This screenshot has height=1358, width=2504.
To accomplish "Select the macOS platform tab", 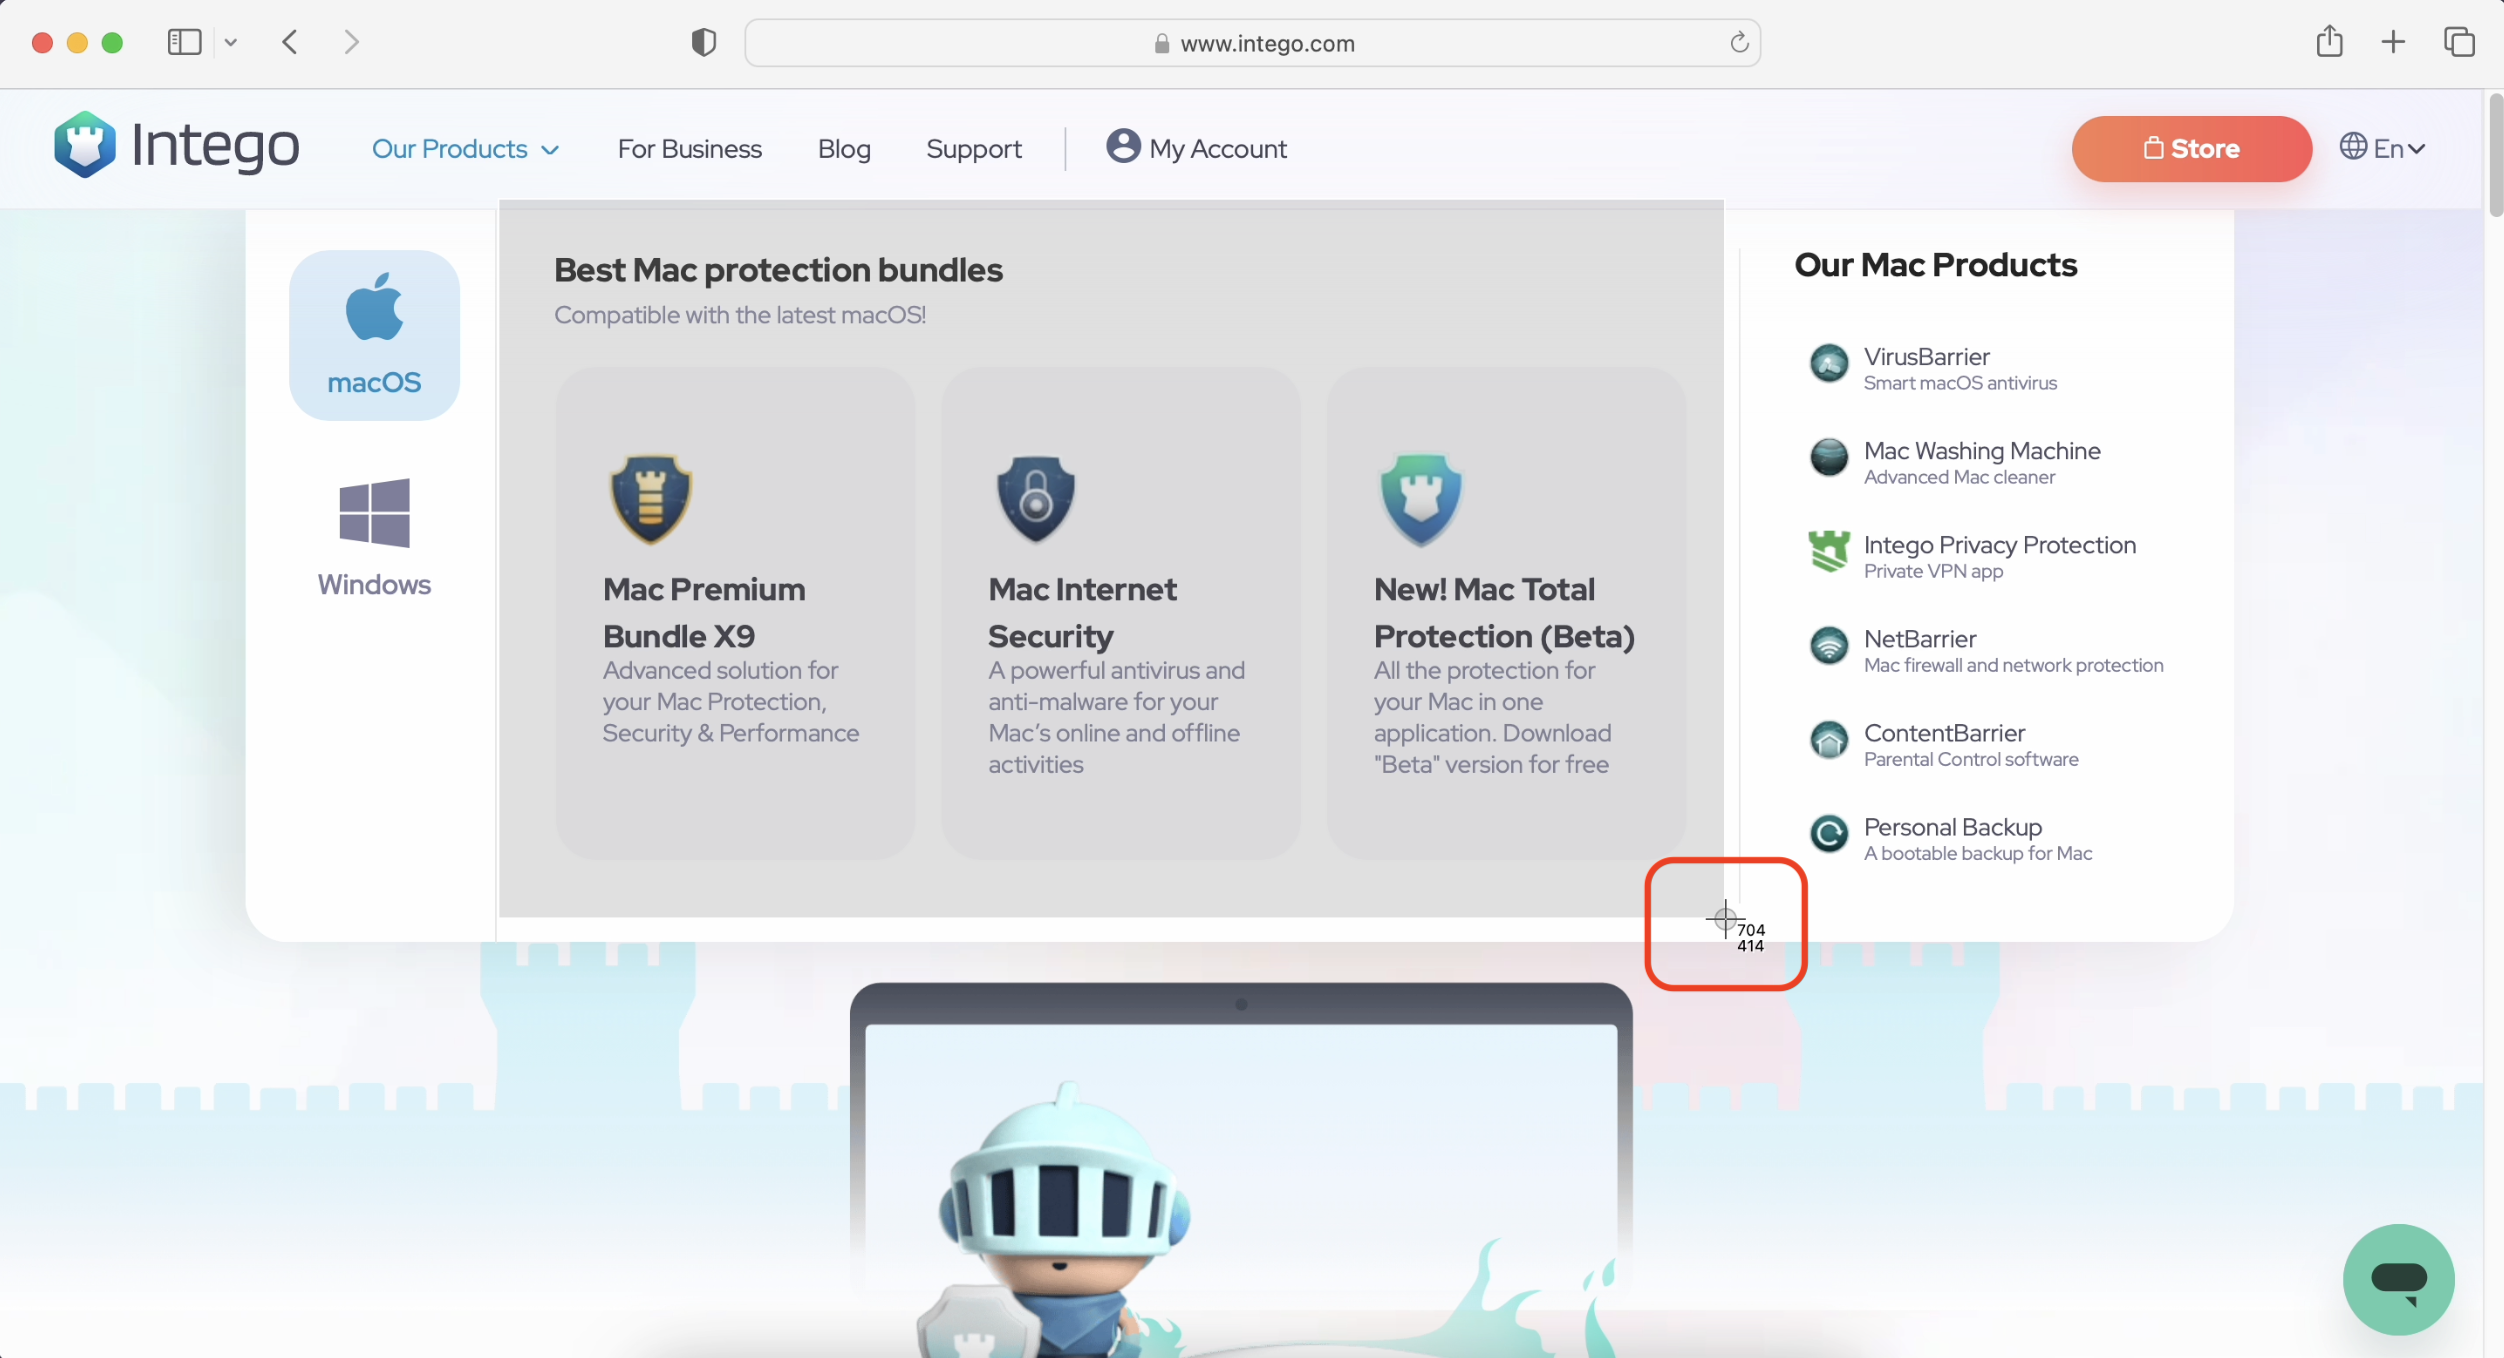I will pos(374,335).
